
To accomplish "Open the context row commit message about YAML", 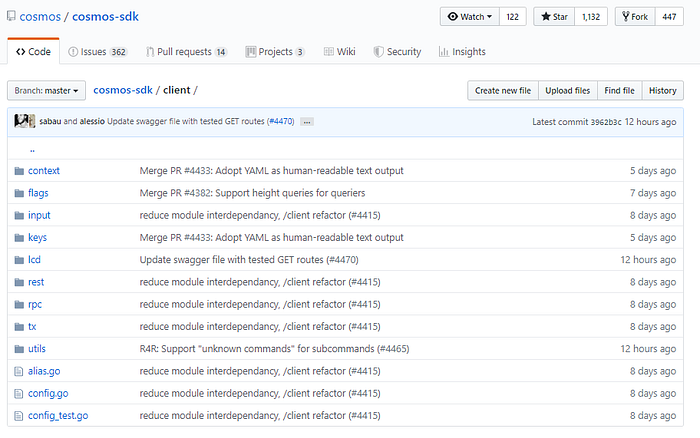I will (x=271, y=171).
